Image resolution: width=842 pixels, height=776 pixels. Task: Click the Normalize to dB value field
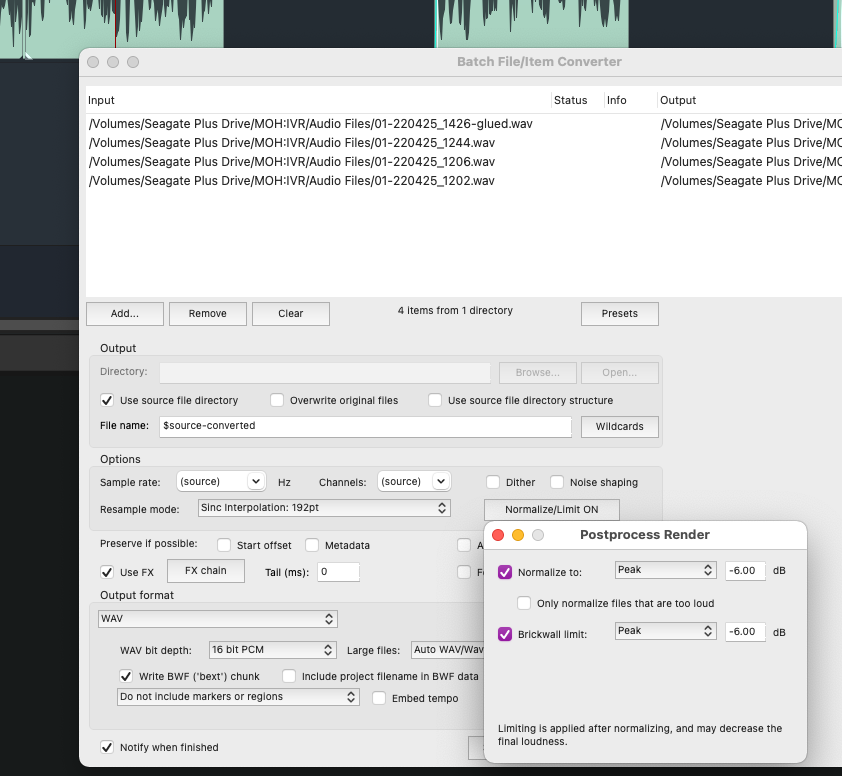point(745,570)
